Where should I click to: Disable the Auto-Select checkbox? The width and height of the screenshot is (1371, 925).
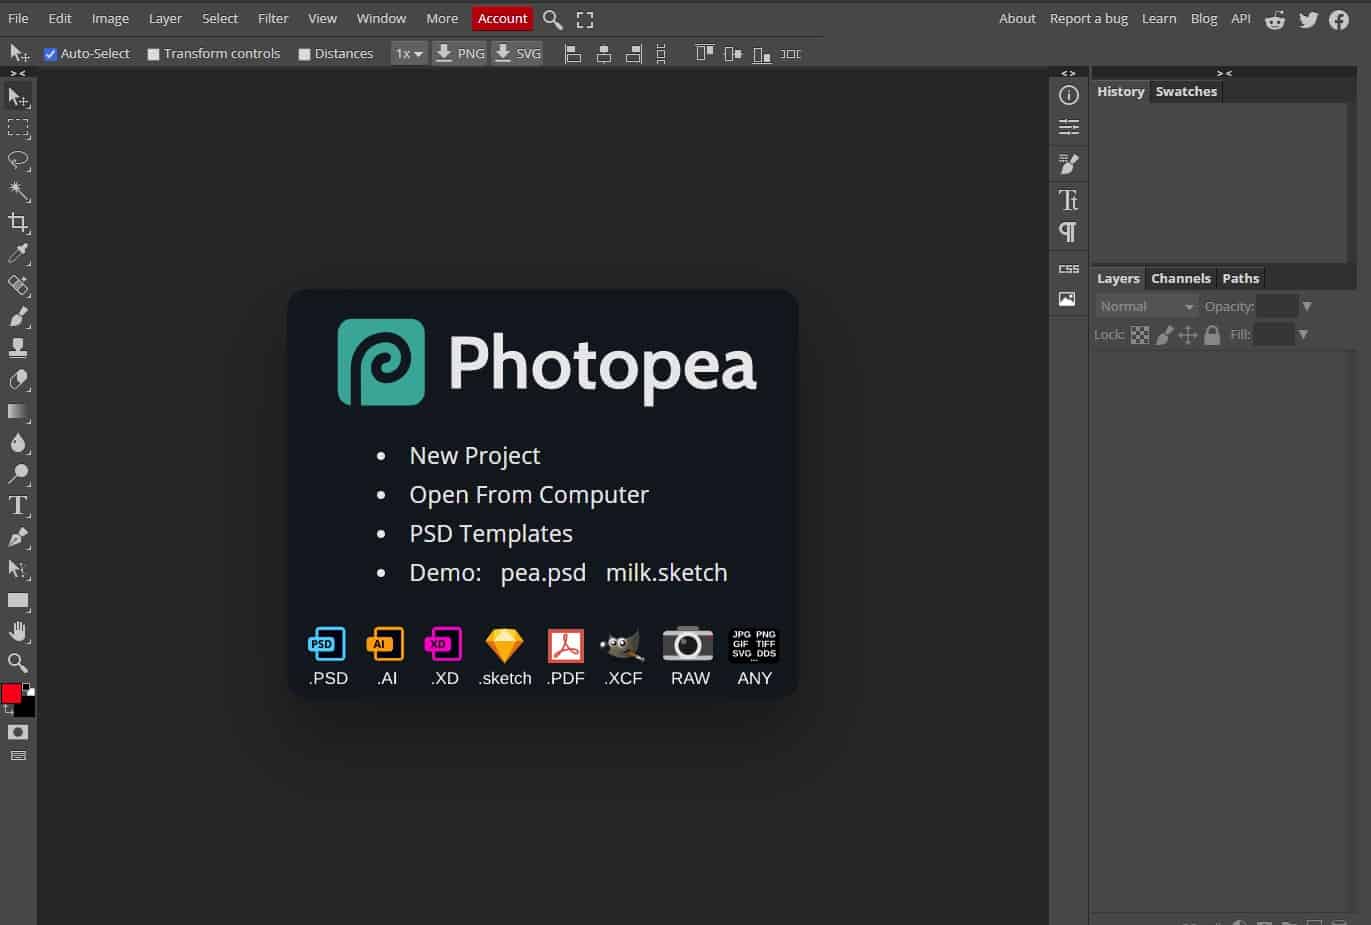coord(50,54)
